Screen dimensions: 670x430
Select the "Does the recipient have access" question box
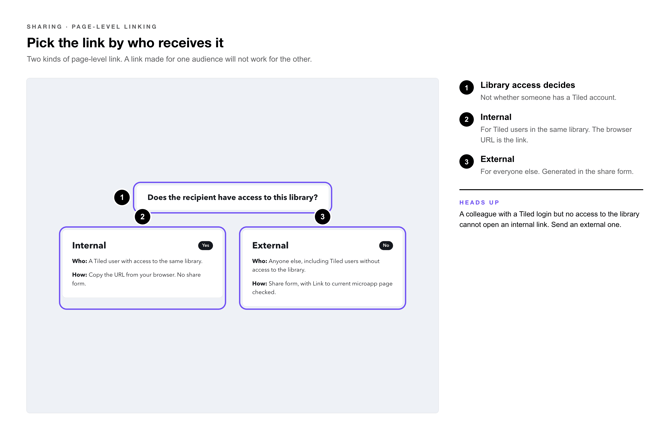click(232, 197)
